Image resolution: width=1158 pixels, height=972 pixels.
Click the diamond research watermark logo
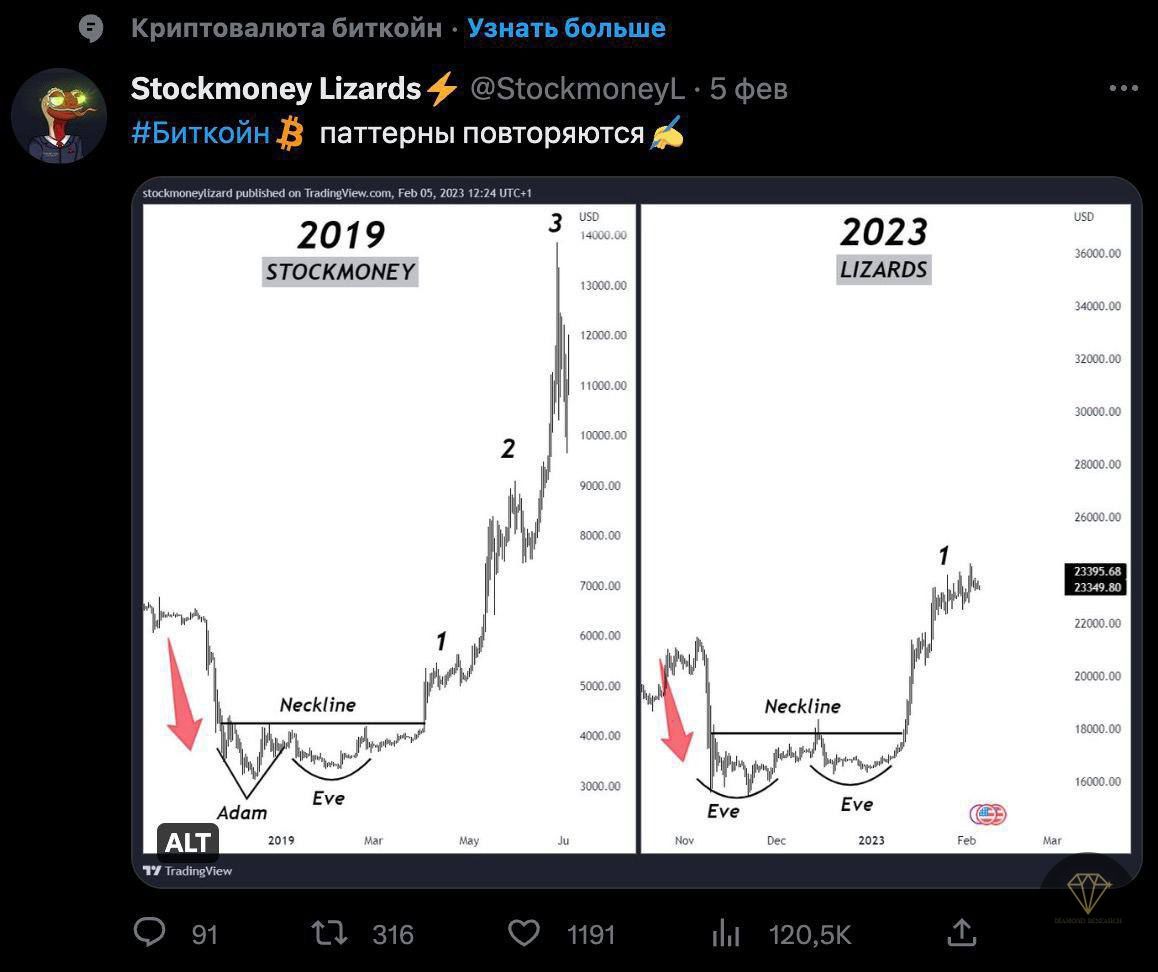click(x=1088, y=897)
